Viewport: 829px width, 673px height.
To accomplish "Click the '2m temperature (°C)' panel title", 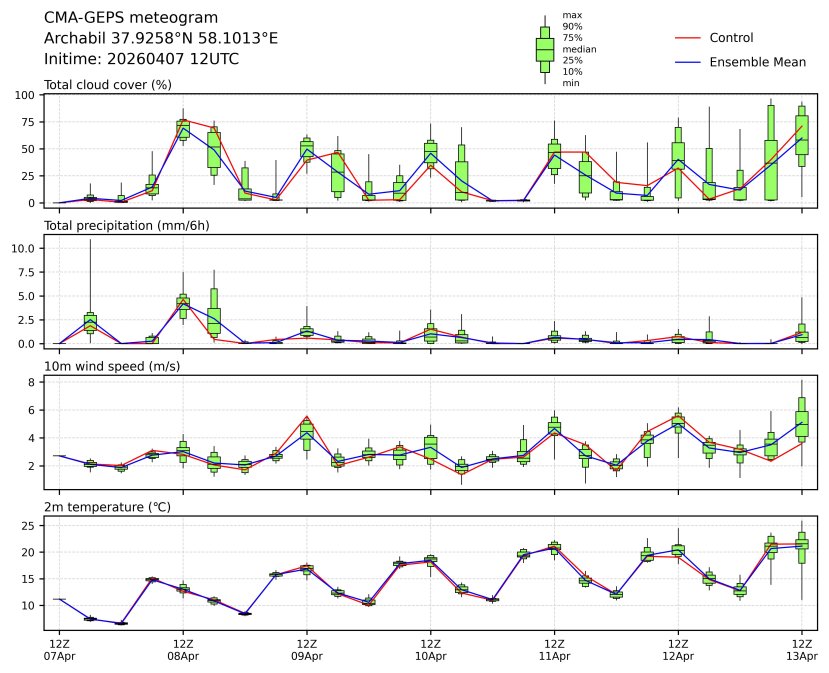I will point(107,507).
